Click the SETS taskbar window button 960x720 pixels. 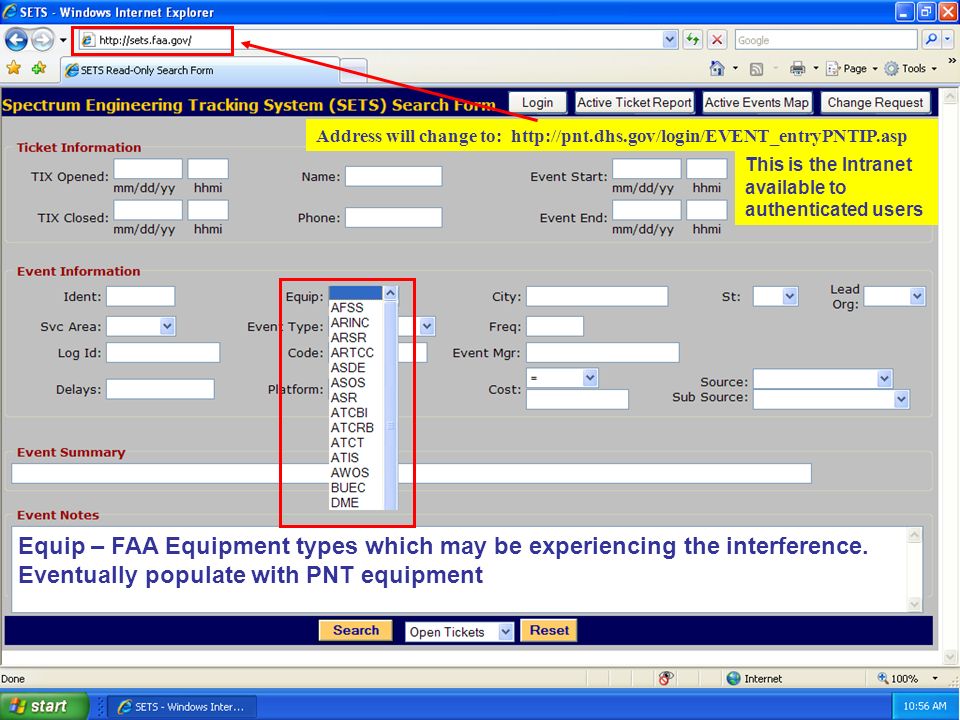(182, 707)
